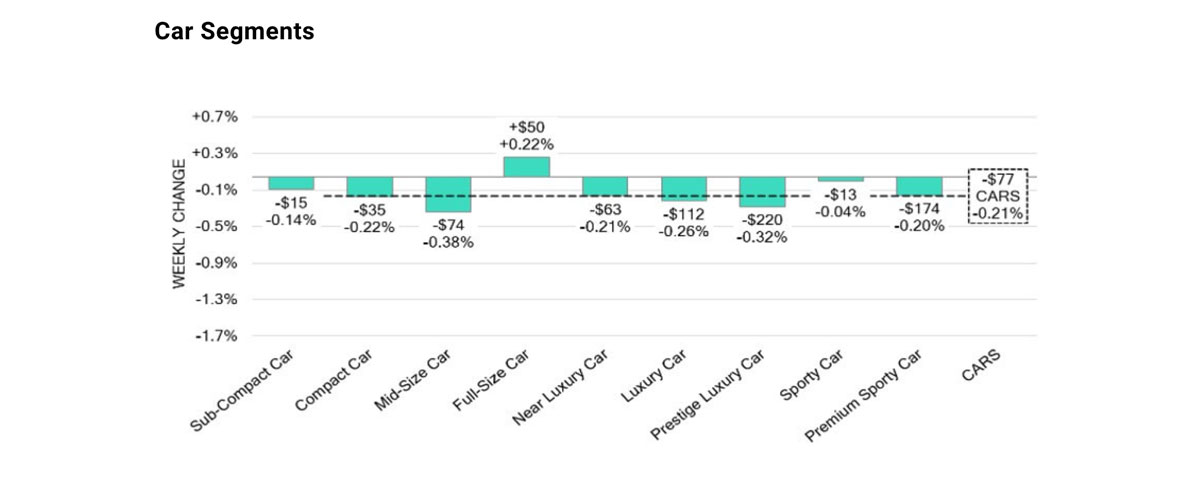Viewport: 1200px width, 480px height.
Task: Click the +$50 +0.22% data label
Action: (x=526, y=136)
